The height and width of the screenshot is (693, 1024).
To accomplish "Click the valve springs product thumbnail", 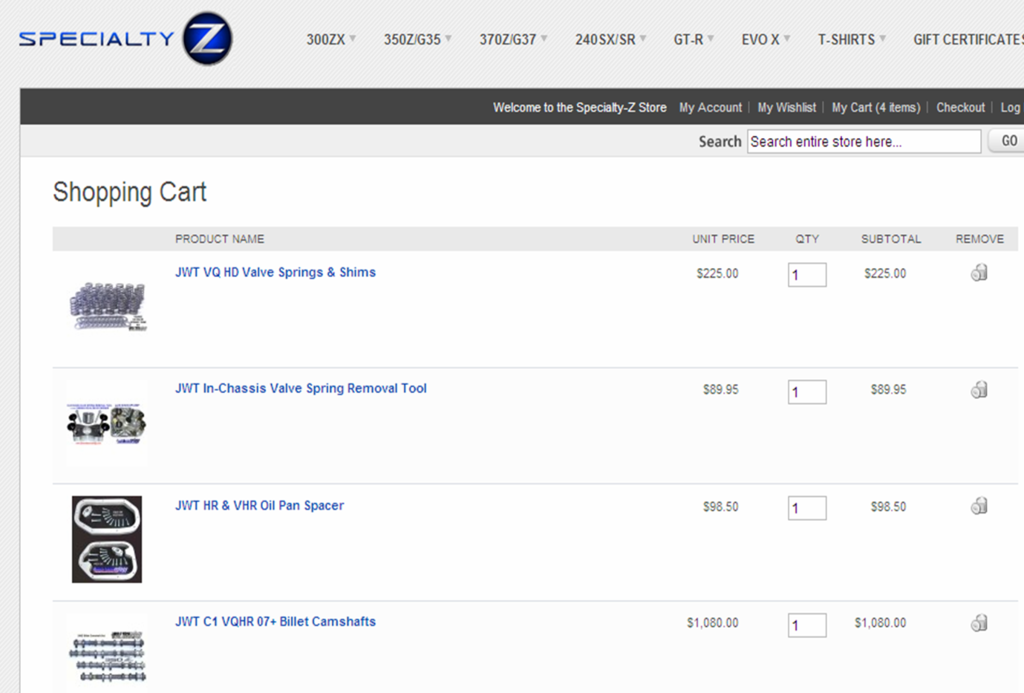I will coord(108,307).
